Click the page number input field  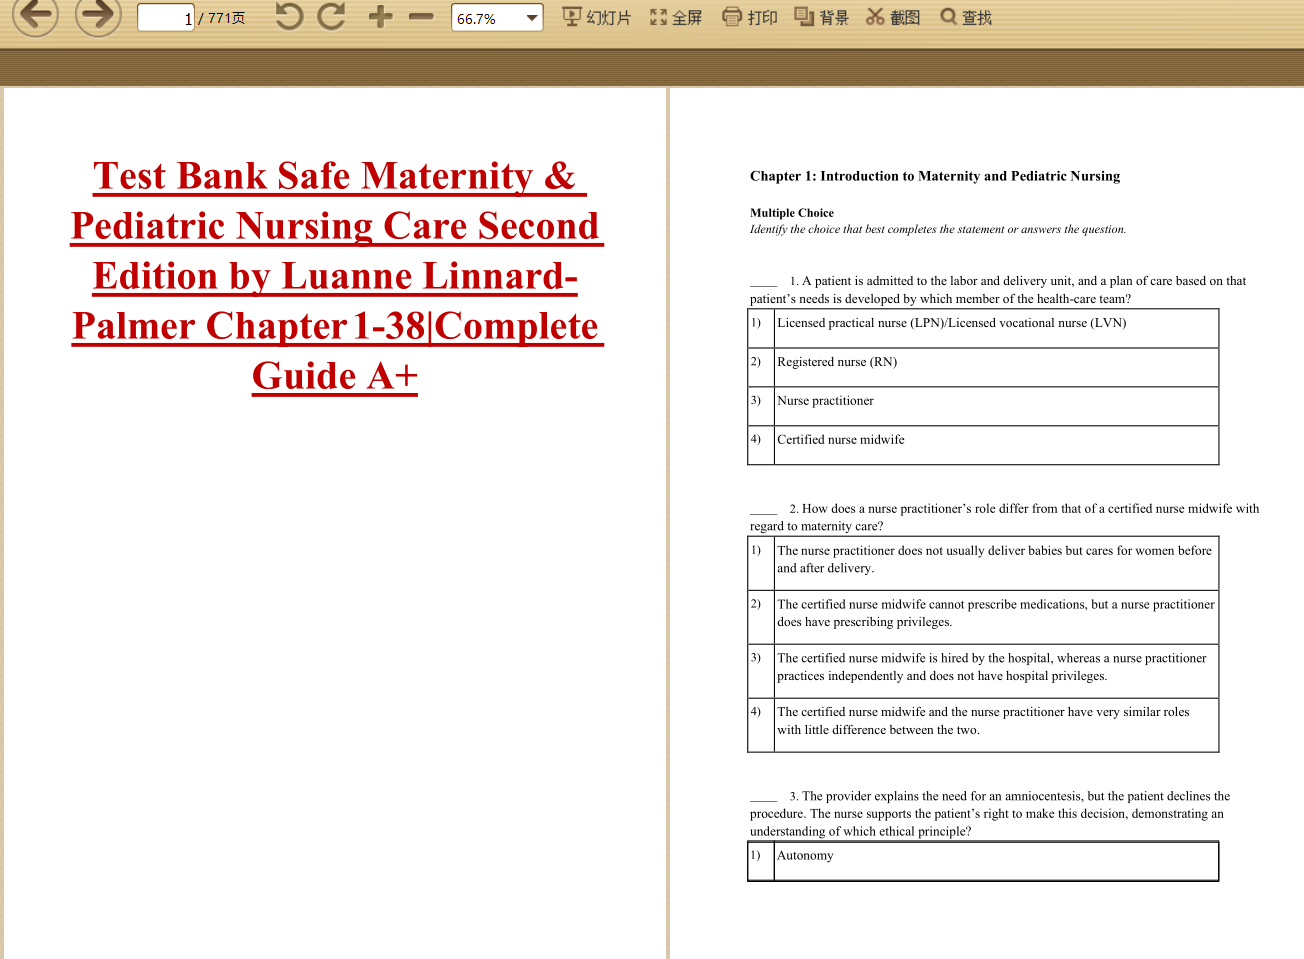tap(166, 18)
